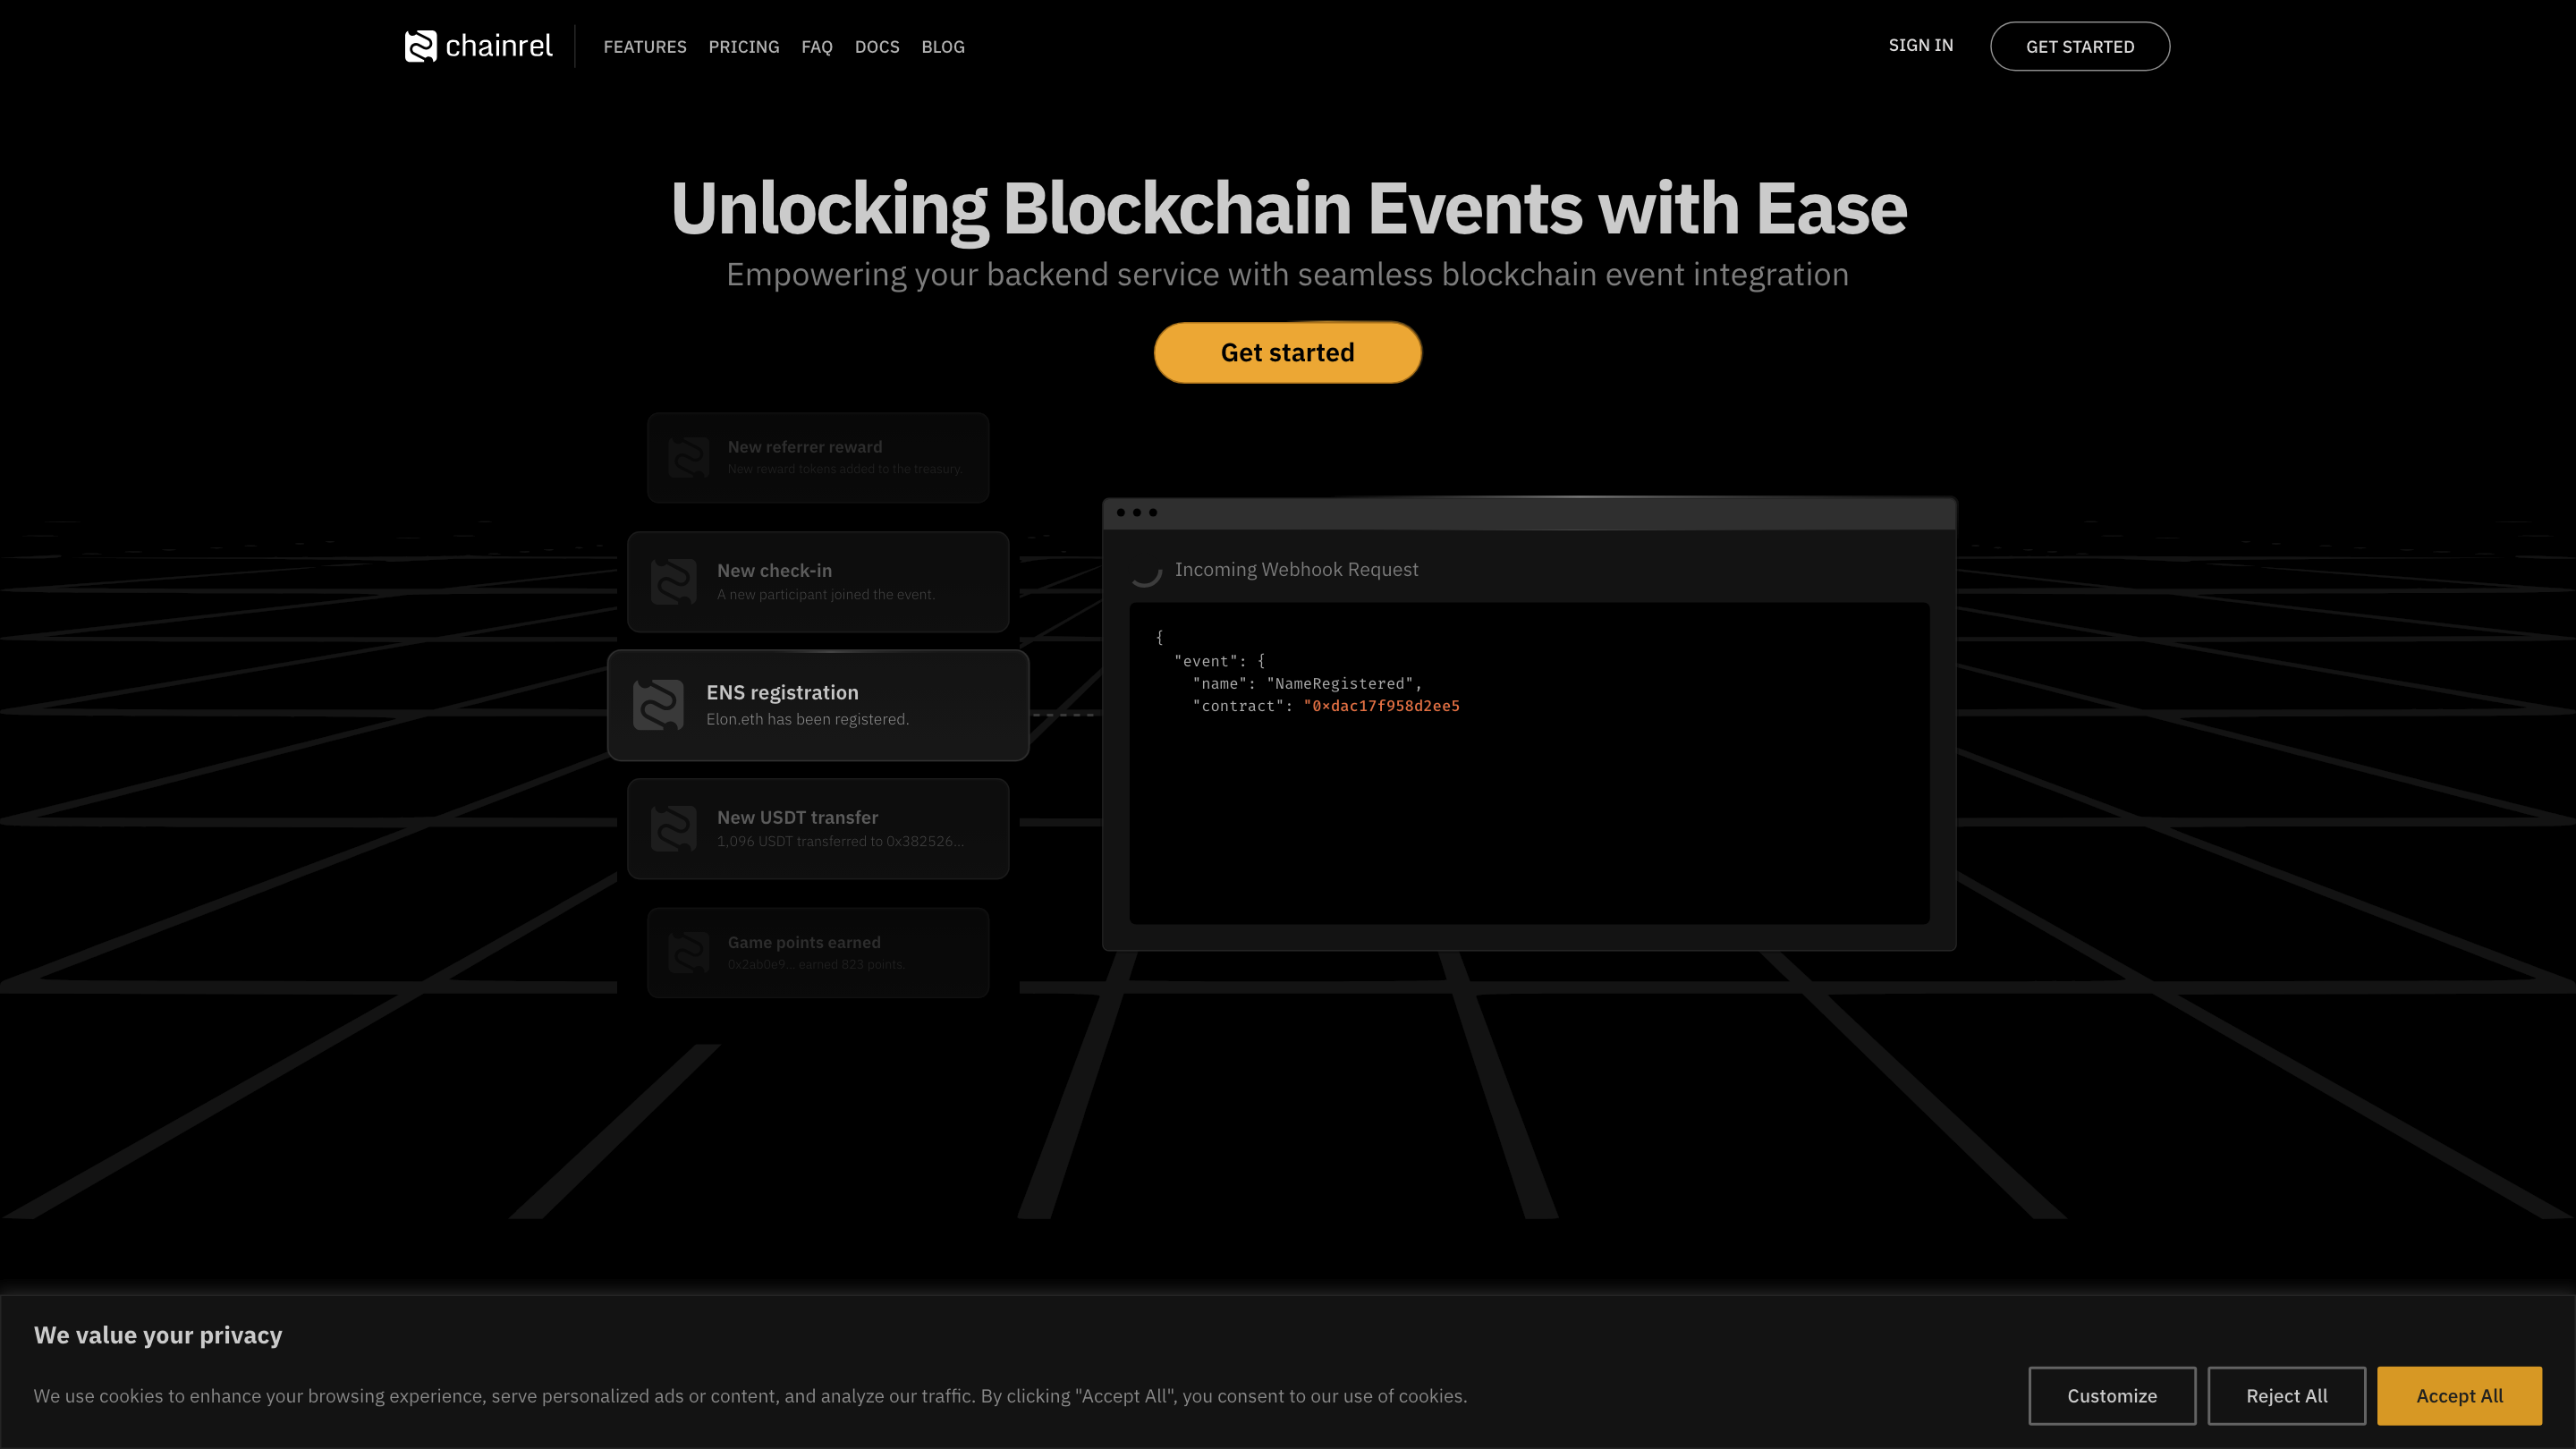Reject all cookies
The height and width of the screenshot is (1449, 2576).
[2286, 1395]
